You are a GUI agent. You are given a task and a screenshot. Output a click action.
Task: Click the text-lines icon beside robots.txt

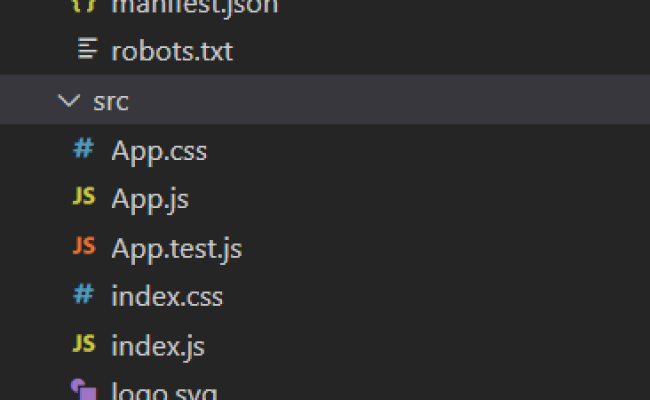pos(87,48)
